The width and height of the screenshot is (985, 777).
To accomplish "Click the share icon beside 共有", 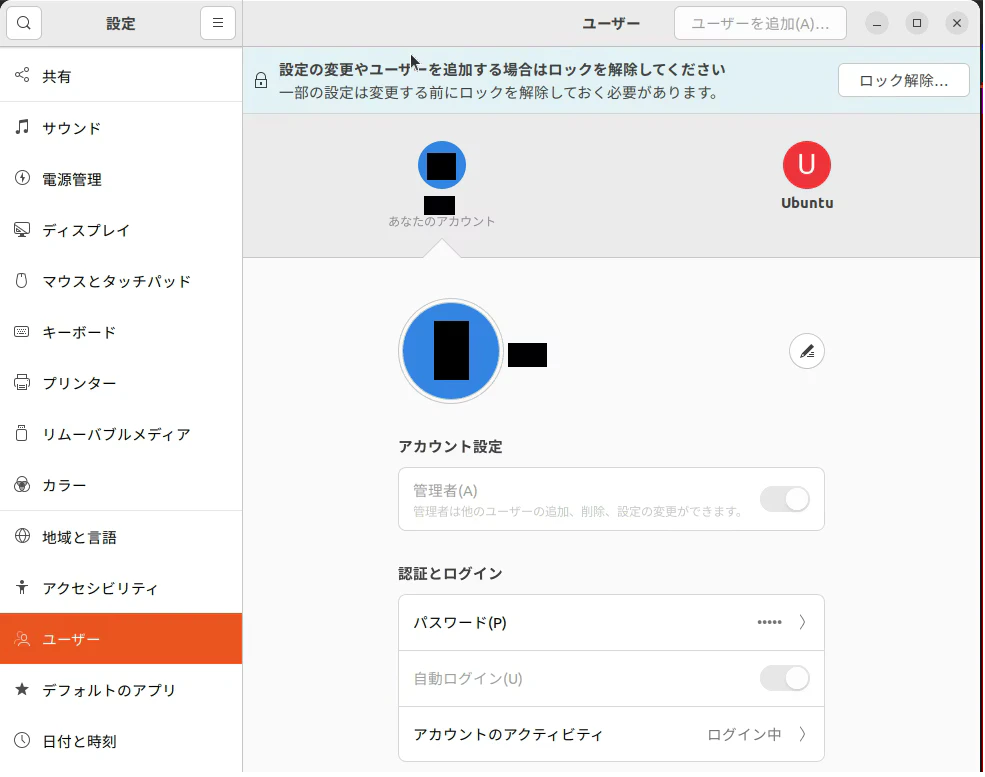I will pyautogui.click(x=22, y=75).
